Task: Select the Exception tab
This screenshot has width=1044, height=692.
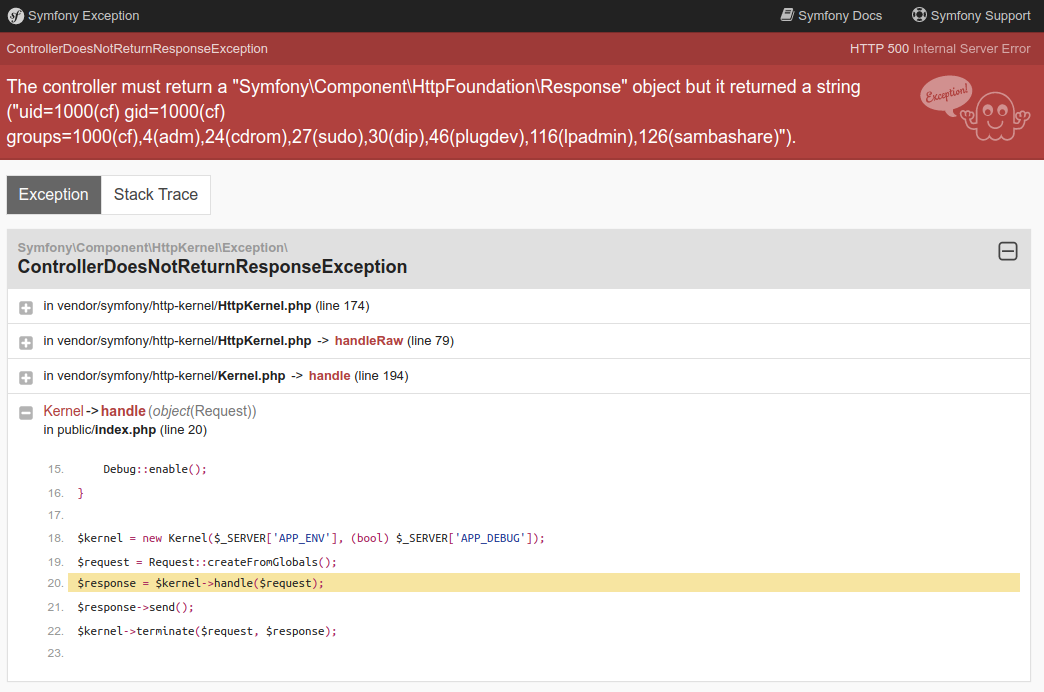Action: pos(54,195)
